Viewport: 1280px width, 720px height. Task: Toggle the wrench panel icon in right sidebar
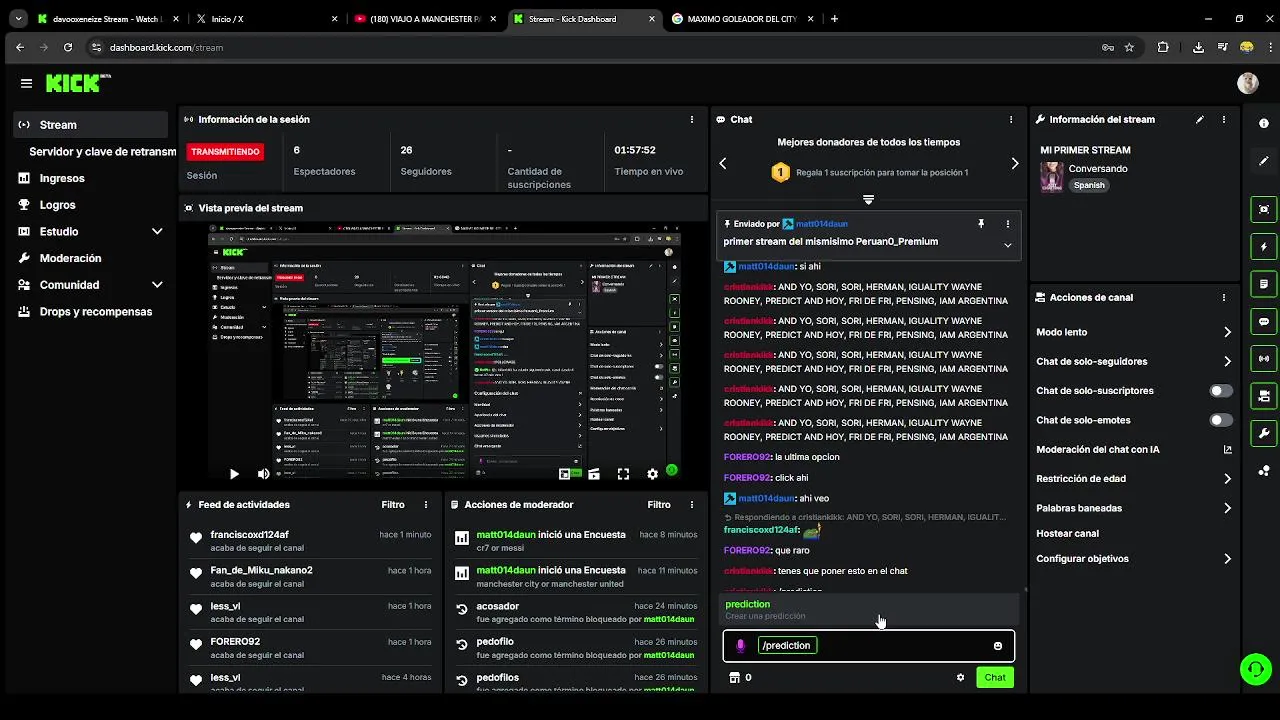point(1264,433)
